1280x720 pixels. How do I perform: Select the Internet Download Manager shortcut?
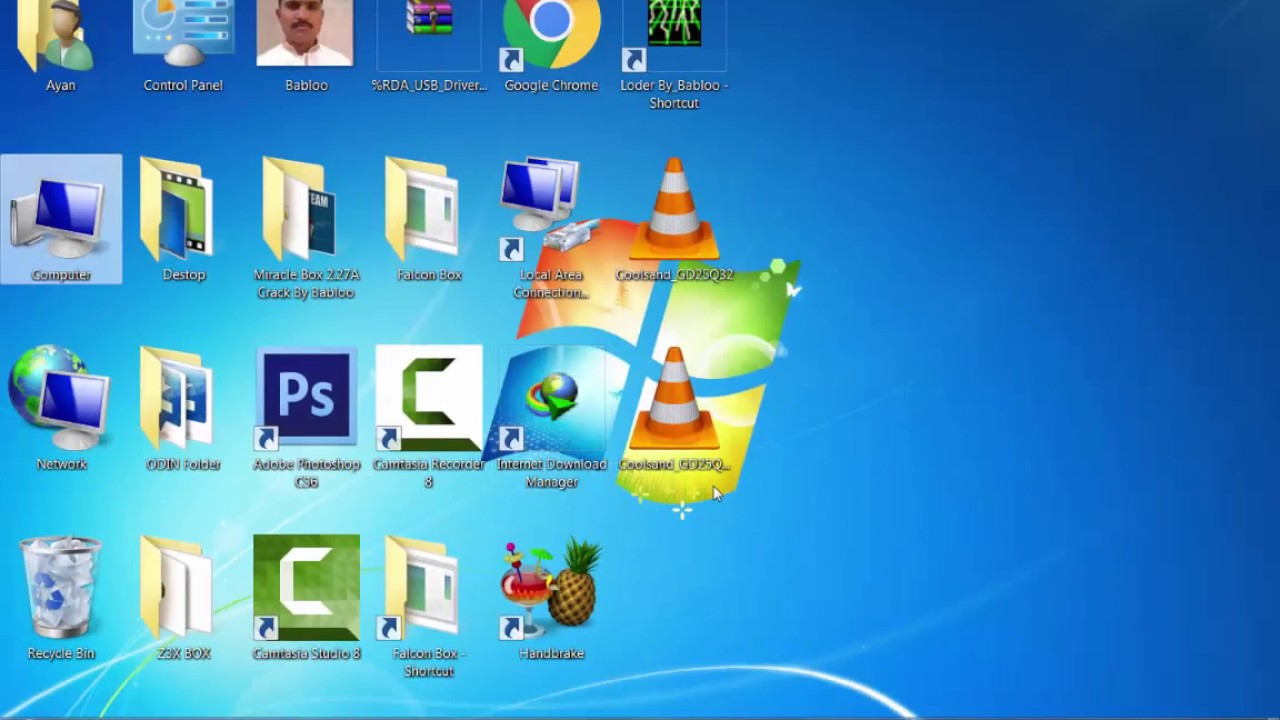[551, 398]
